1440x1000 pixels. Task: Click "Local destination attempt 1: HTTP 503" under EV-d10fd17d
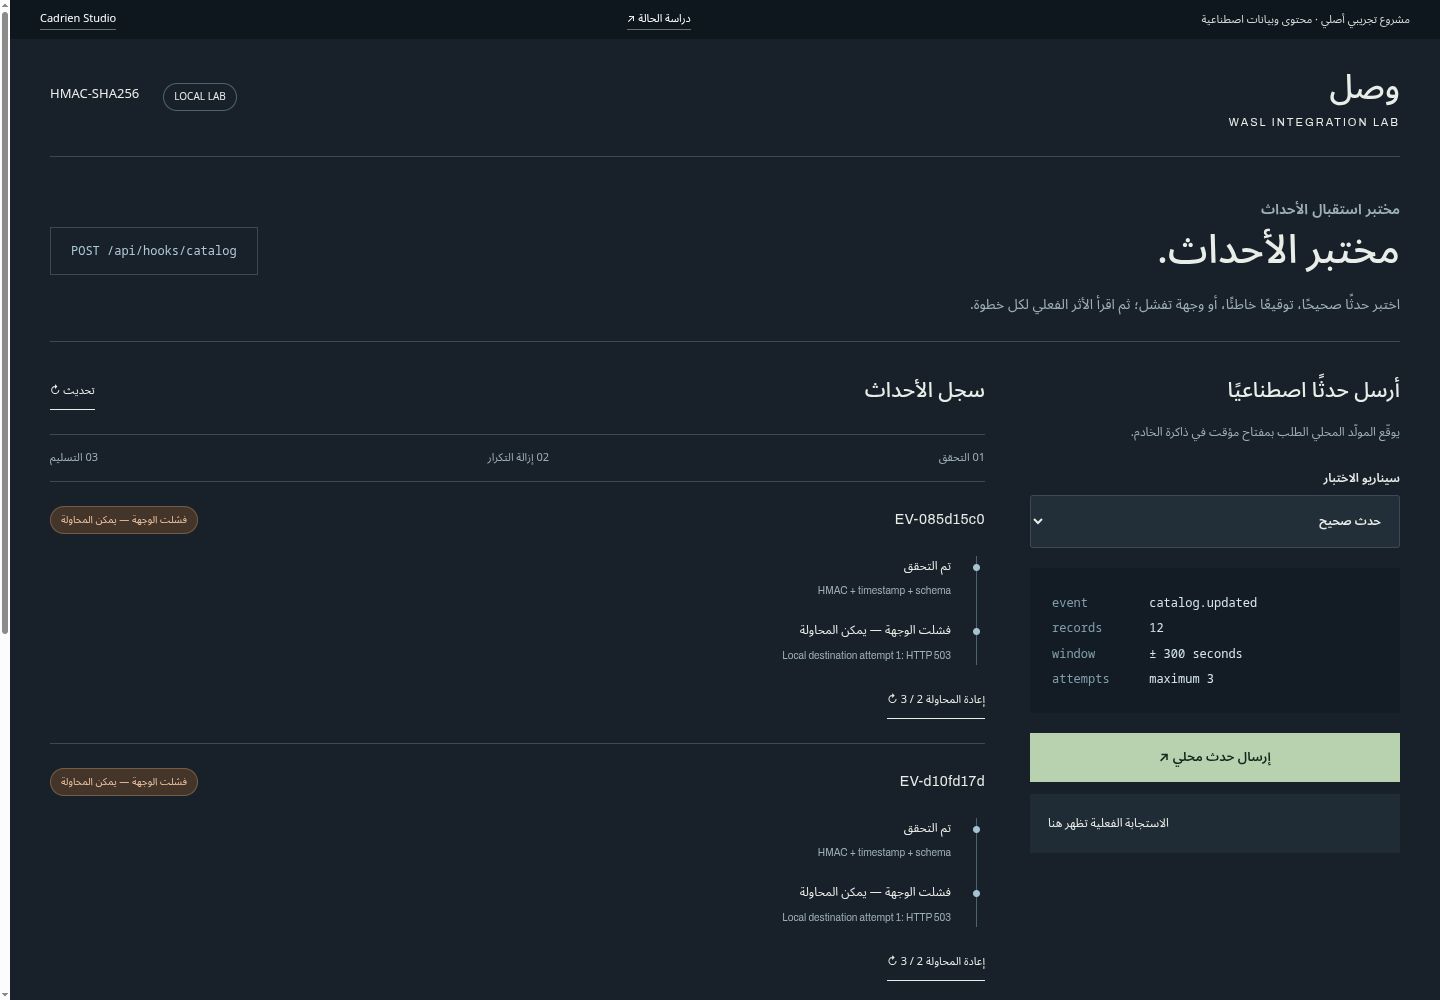[x=866, y=918]
